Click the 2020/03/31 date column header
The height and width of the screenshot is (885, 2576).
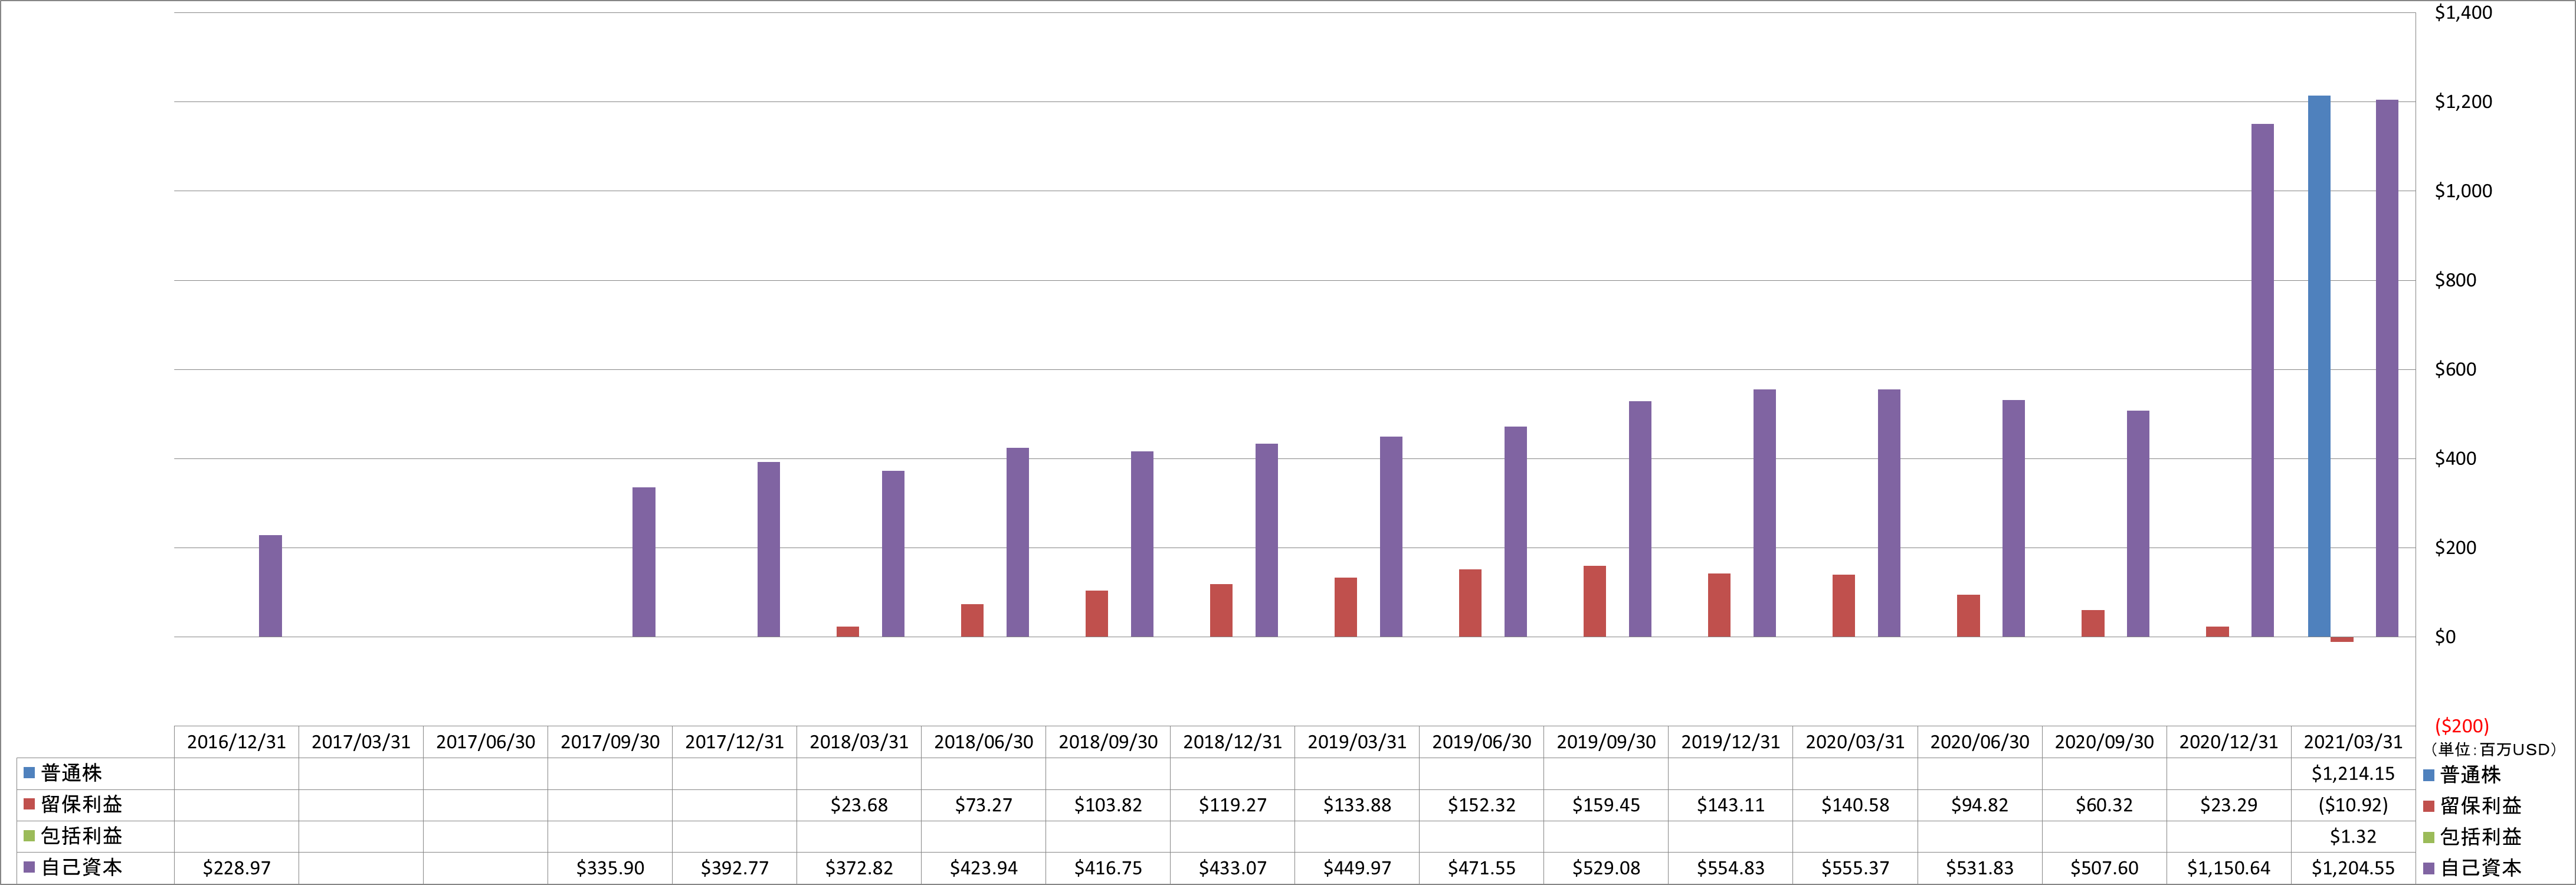pyautogui.click(x=1855, y=742)
